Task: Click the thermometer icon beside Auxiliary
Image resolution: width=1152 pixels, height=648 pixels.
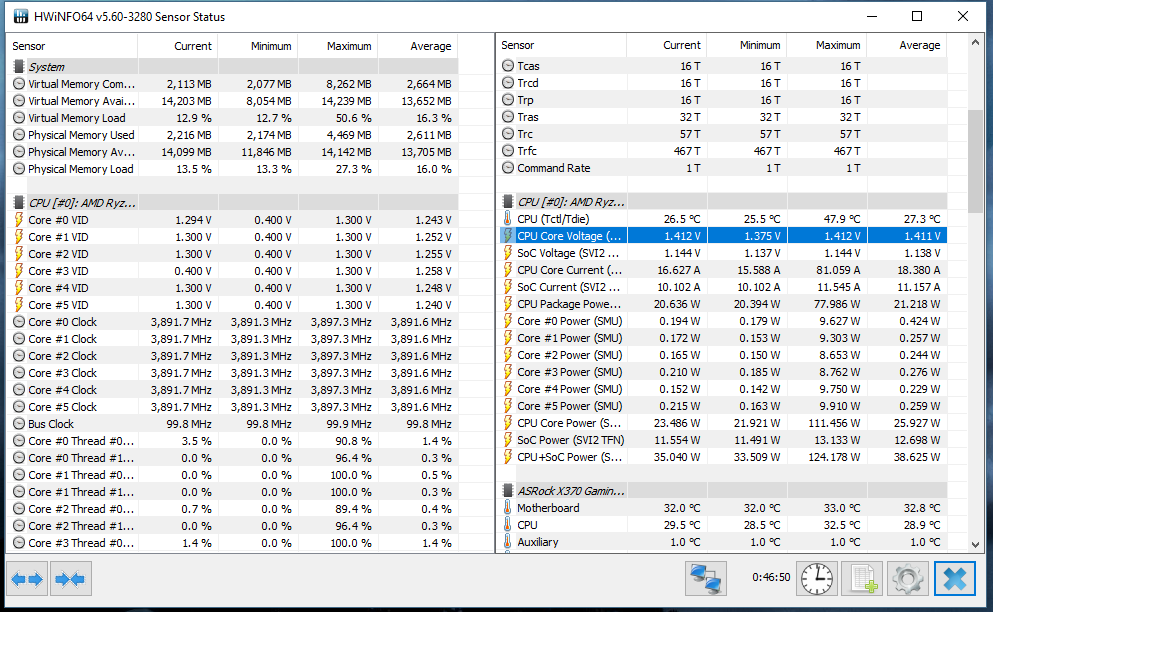Action: 508,541
